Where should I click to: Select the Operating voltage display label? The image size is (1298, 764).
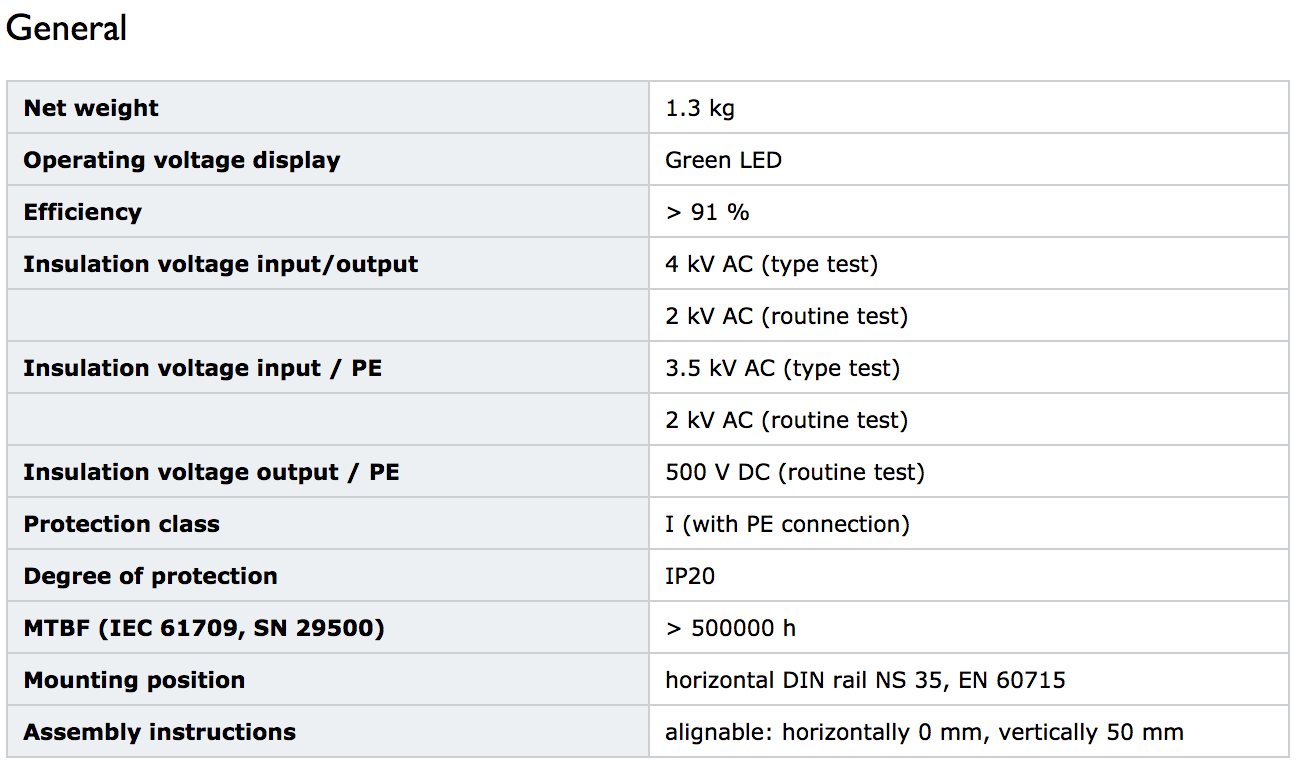click(181, 160)
